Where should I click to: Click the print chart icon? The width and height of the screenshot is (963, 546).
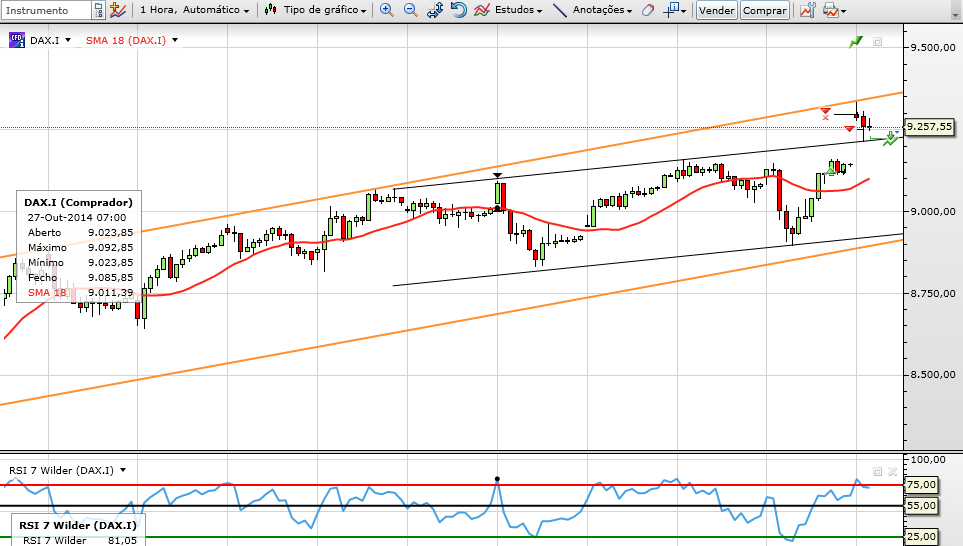point(830,10)
